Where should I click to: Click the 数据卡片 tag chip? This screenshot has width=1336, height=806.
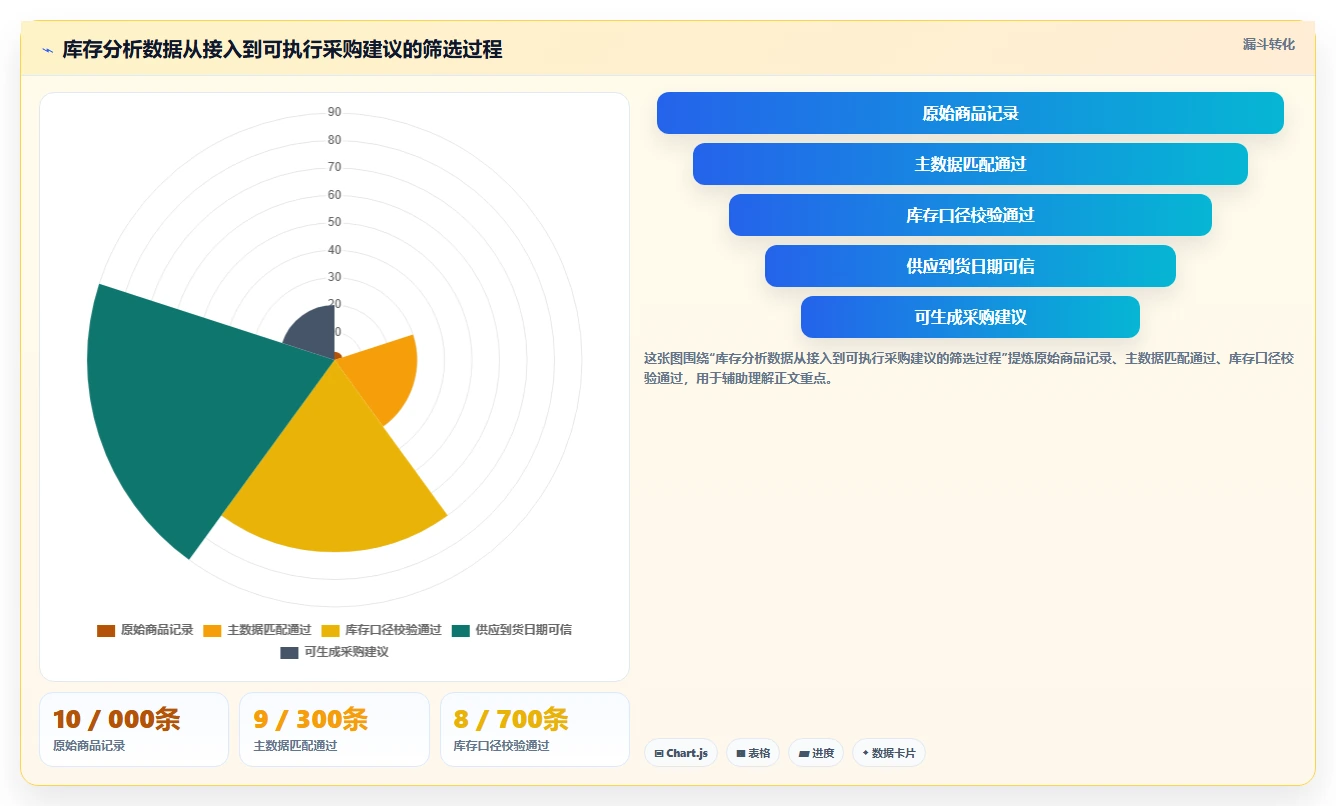pyautogui.click(x=889, y=753)
